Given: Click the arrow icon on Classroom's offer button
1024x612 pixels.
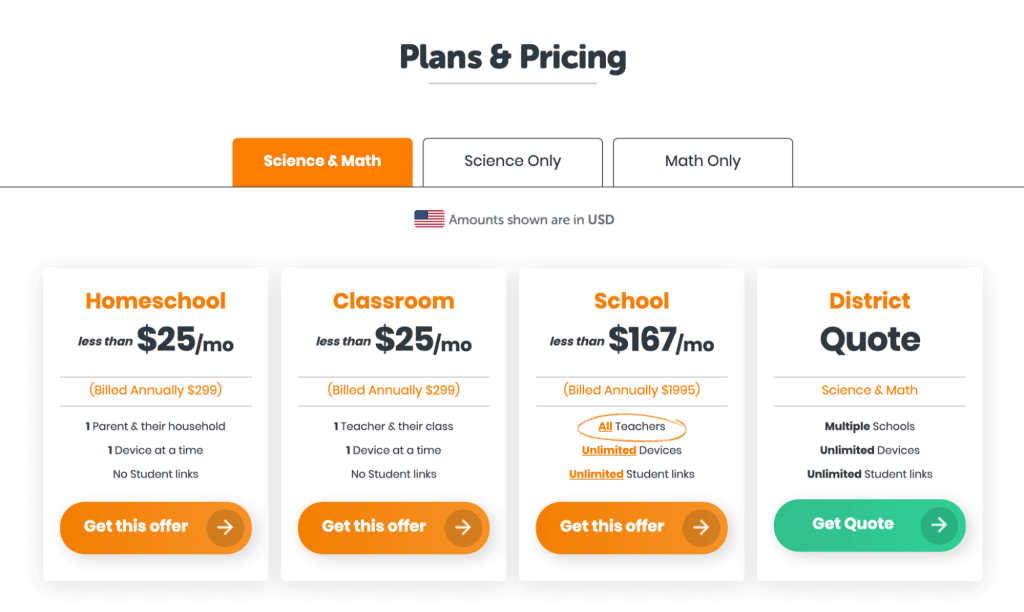Looking at the screenshot, I should click(x=463, y=528).
